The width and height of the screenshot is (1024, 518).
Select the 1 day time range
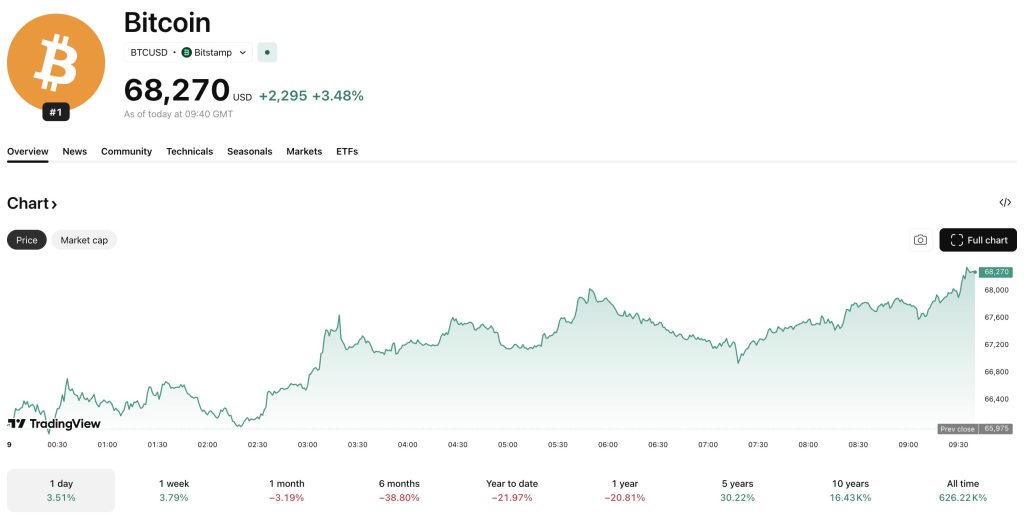[61, 490]
